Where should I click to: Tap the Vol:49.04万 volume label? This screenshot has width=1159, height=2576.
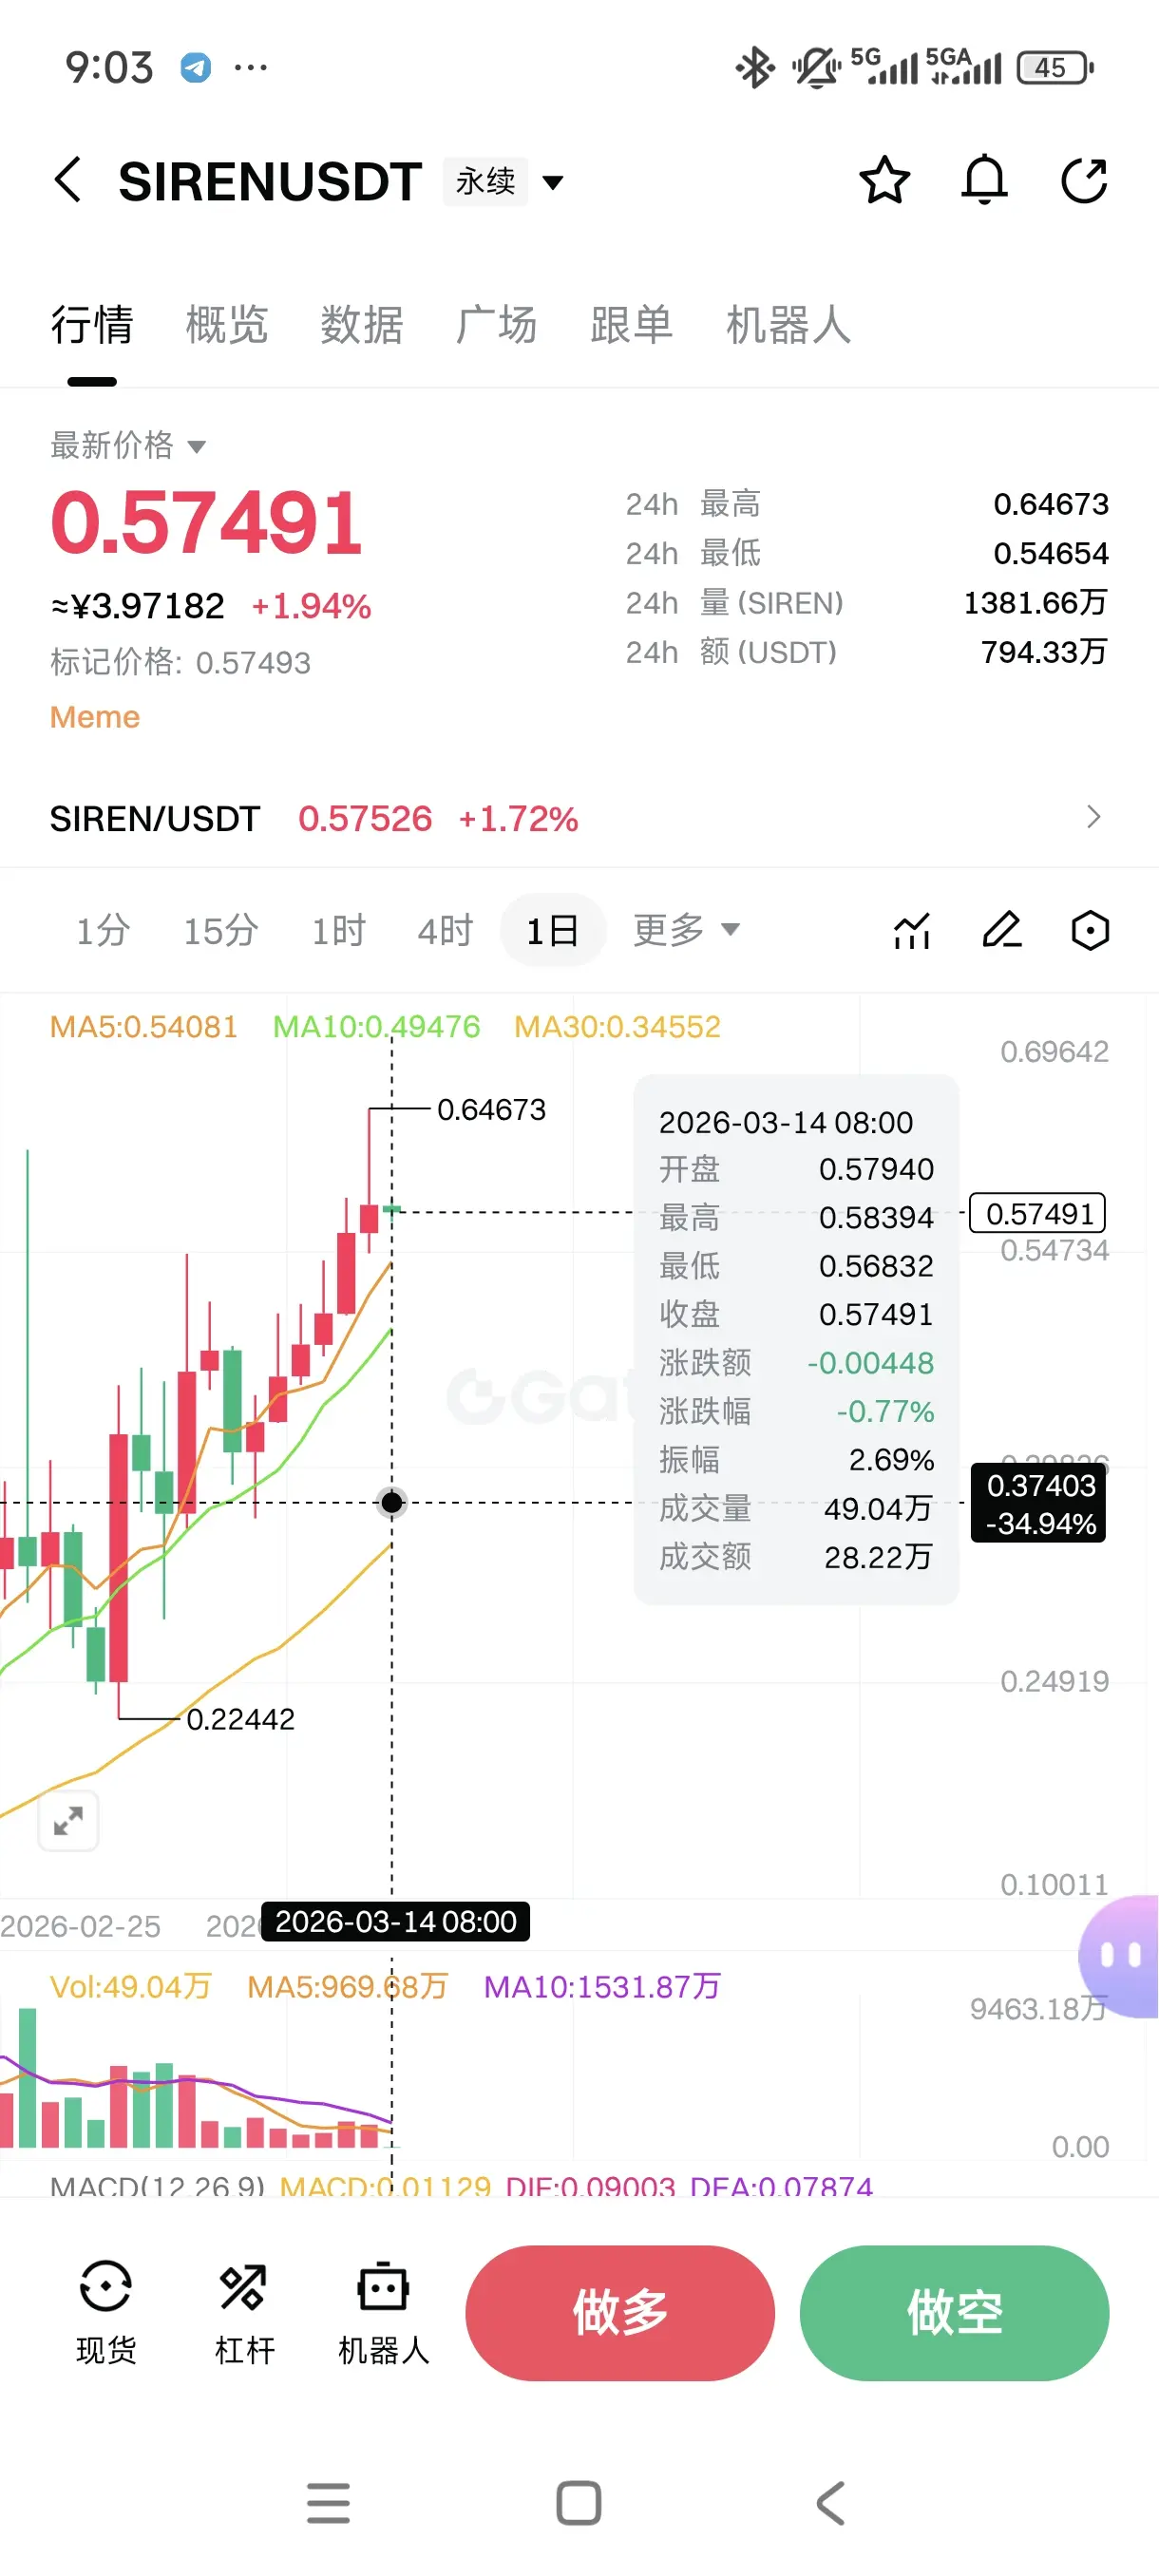[131, 1986]
